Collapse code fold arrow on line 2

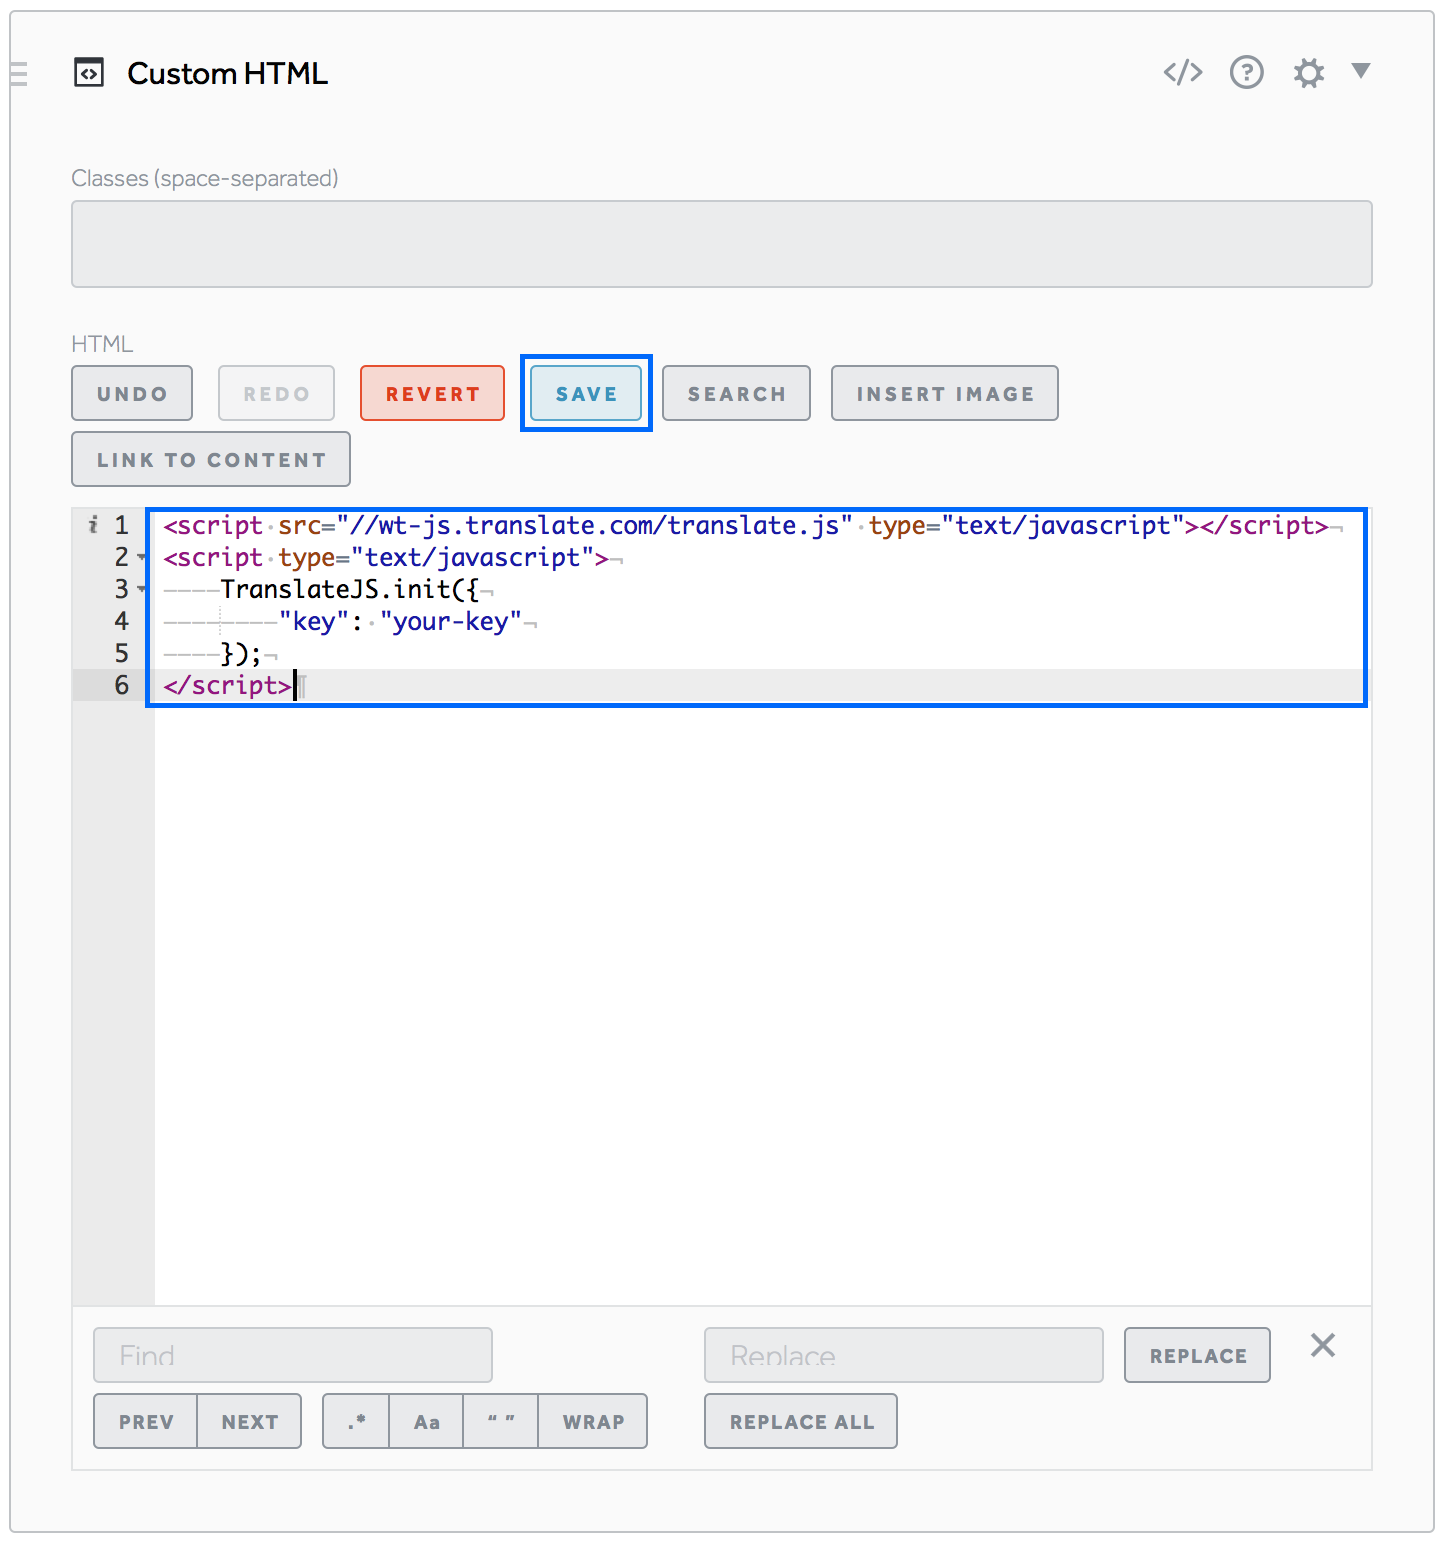tap(142, 557)
